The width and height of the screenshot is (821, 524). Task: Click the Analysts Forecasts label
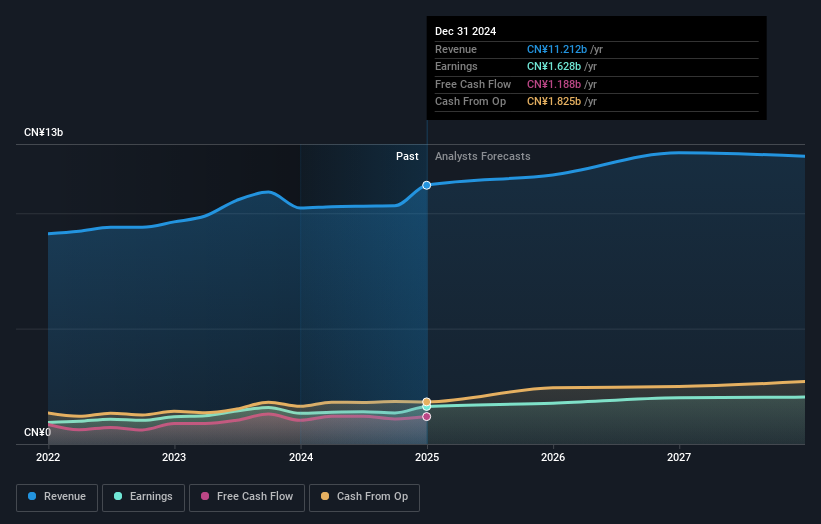pyautogui.click(x=483, y=156)
